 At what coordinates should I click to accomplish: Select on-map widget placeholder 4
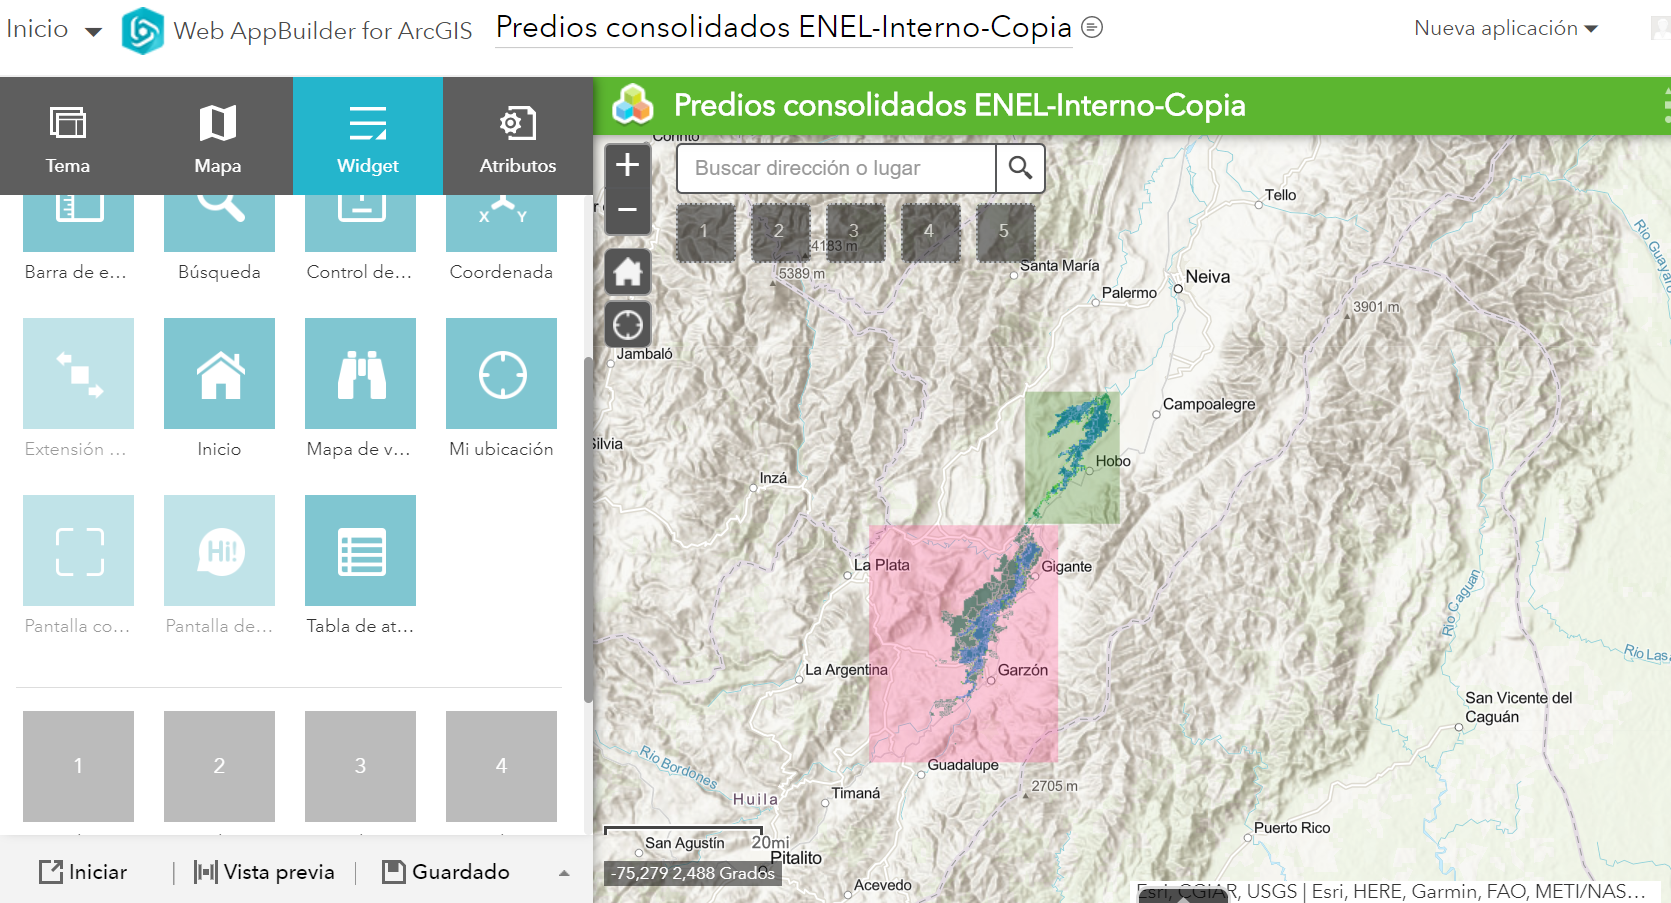[x=930, y=232]
